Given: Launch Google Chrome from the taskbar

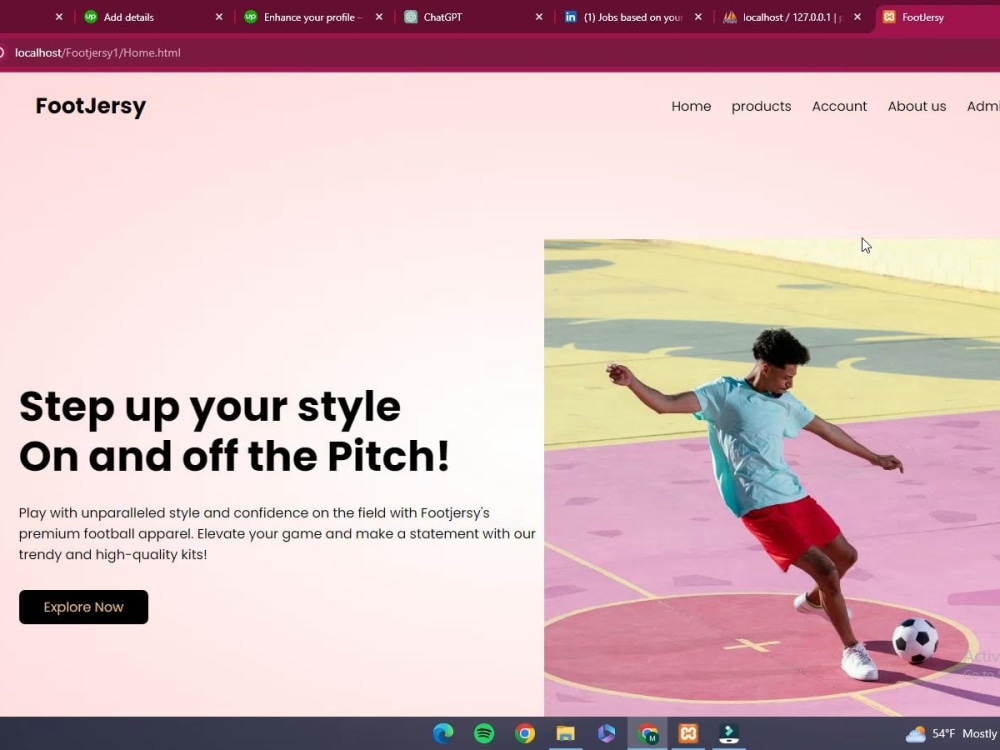Looking at the screenshot, I should [525, 733].
